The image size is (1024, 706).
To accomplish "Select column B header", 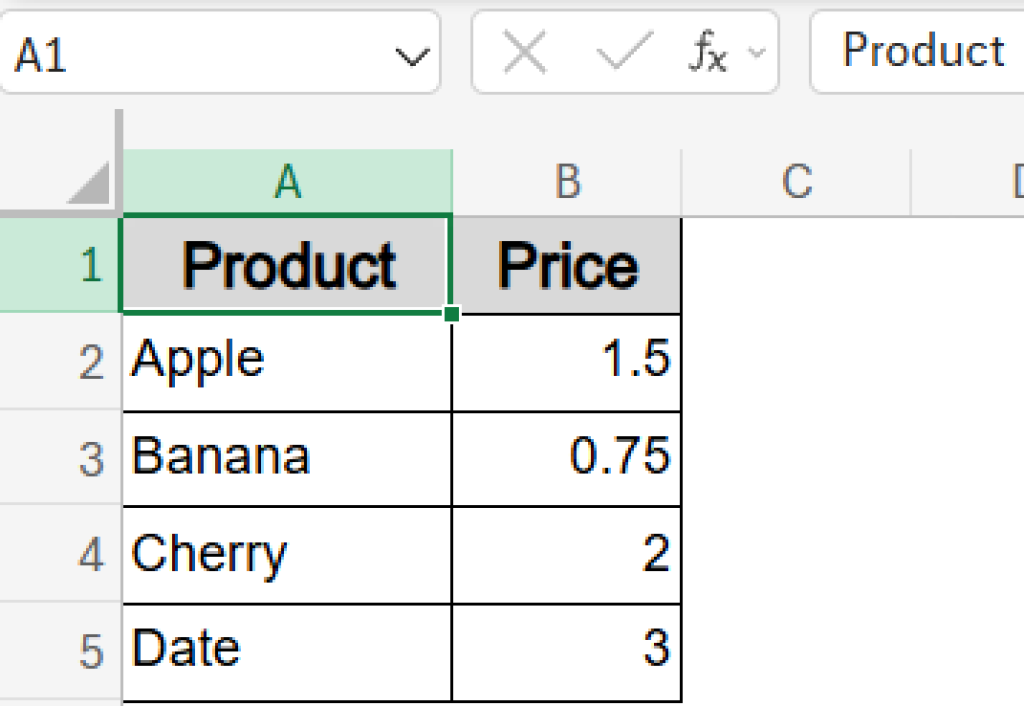I will (x=567, y=182).
